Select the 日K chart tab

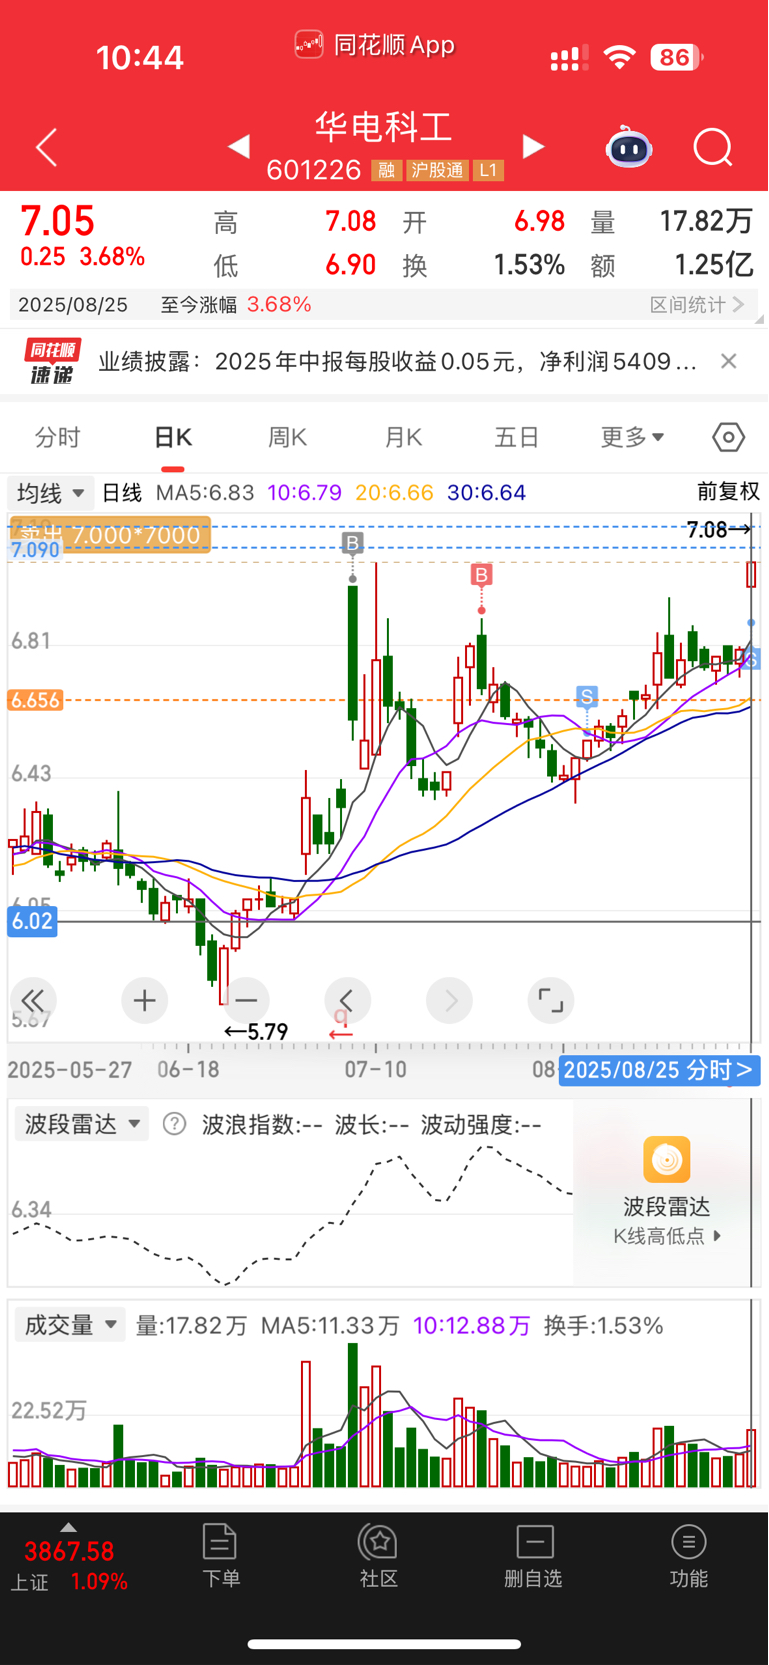(173, 438)
